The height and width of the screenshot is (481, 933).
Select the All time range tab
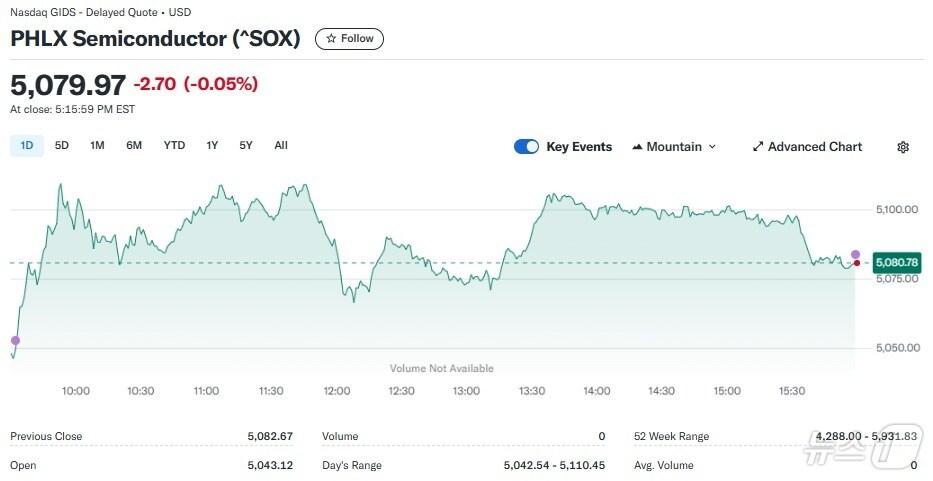coord(281,146)
